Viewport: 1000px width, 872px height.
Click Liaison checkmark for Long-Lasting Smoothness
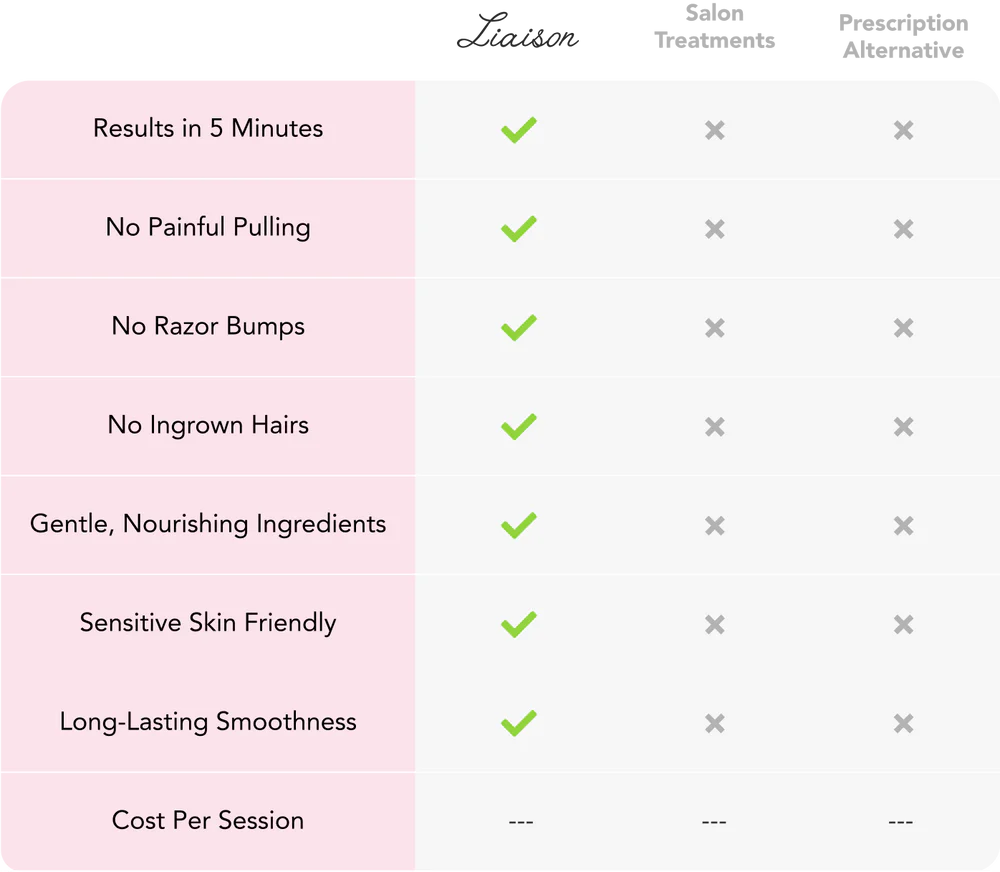point(518,723)
